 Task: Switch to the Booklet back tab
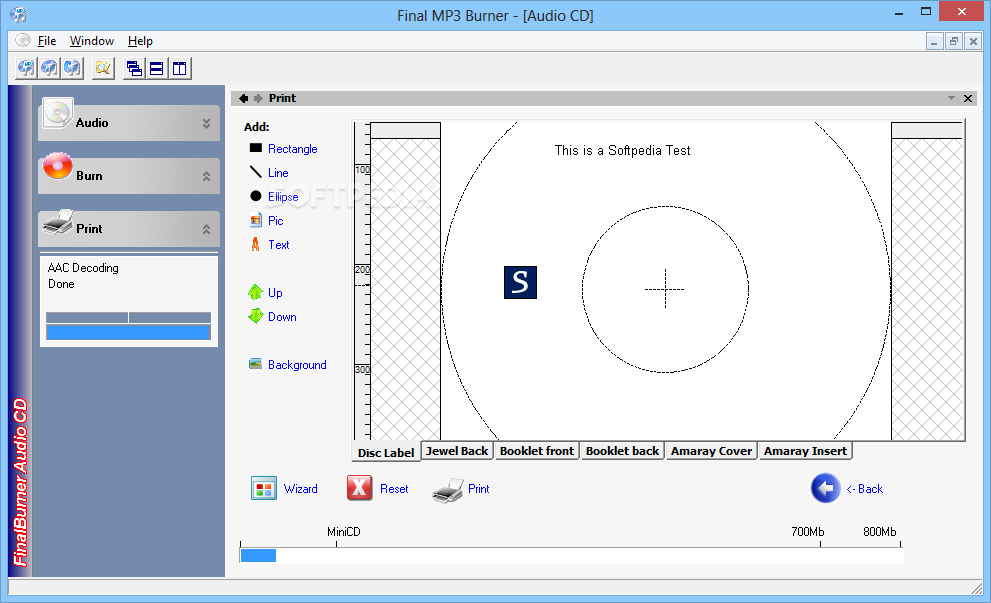(623, 451)
